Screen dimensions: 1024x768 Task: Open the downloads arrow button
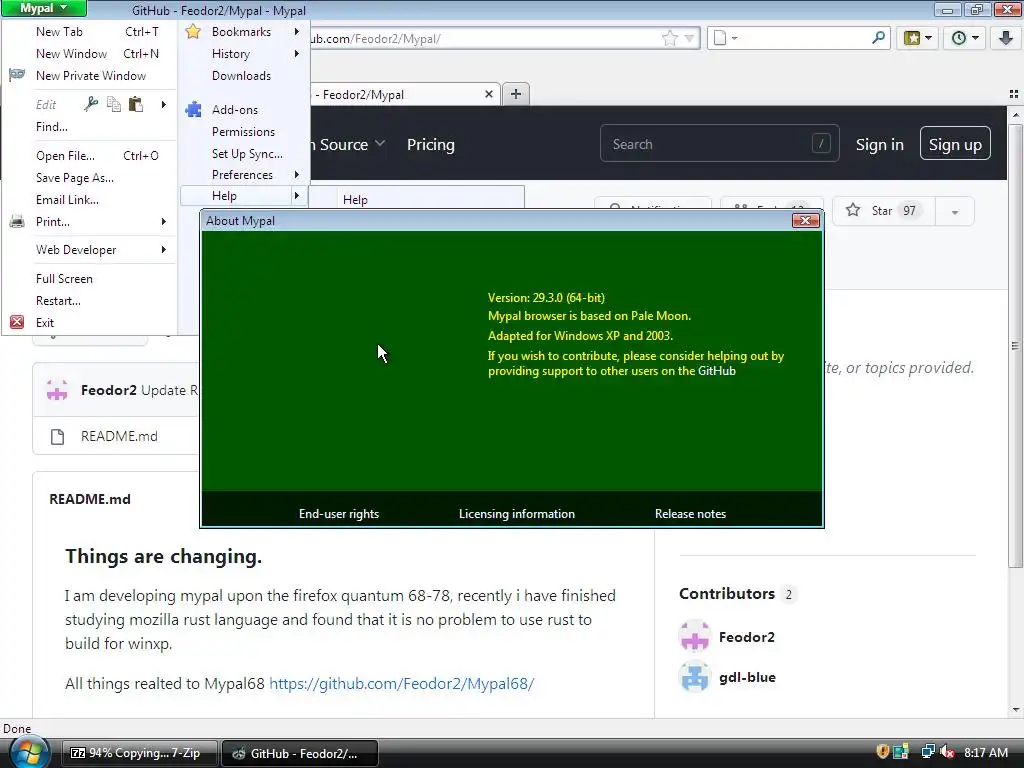1006,38
